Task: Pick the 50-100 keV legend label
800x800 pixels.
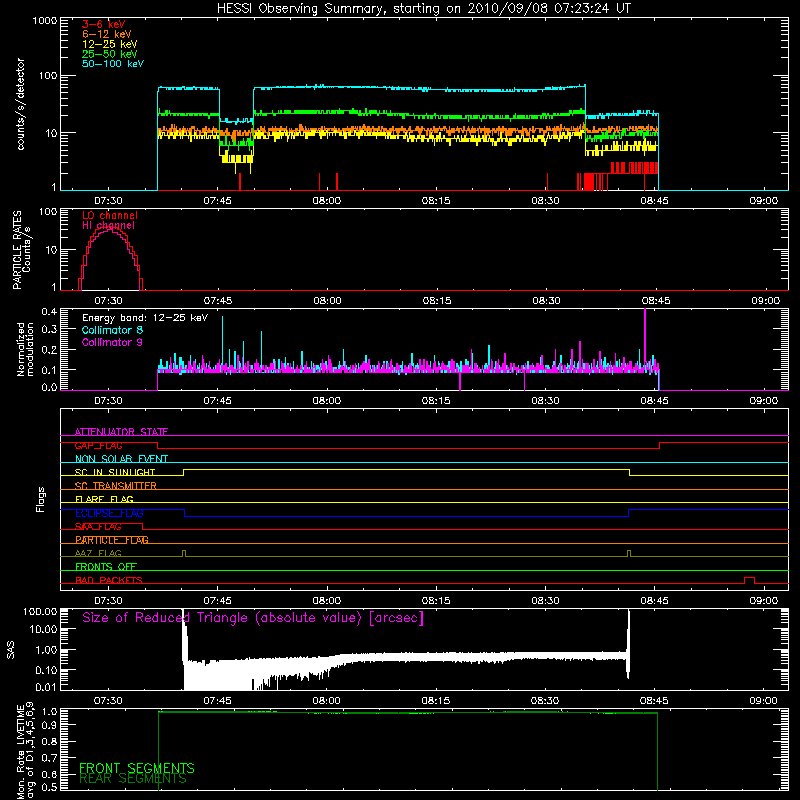Action: [x=113, y=64]
